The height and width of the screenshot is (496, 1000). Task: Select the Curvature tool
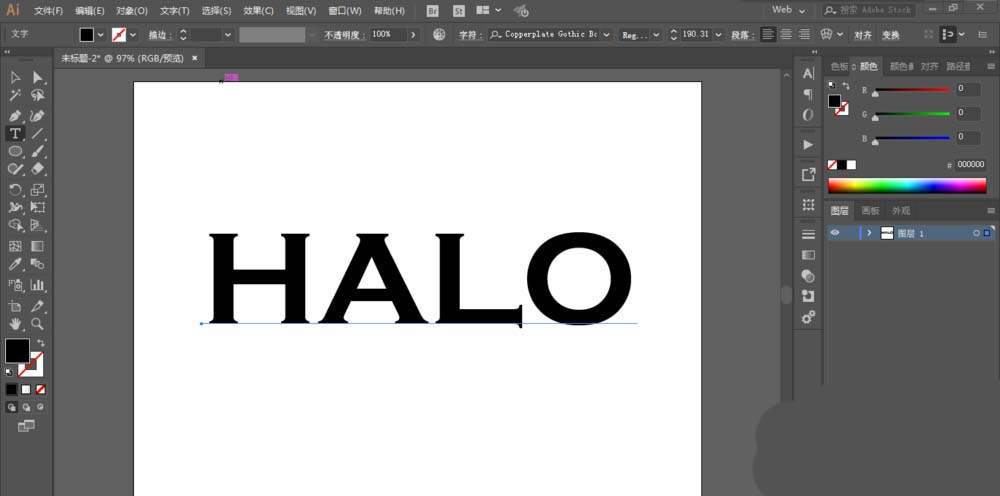click(38, 116)
